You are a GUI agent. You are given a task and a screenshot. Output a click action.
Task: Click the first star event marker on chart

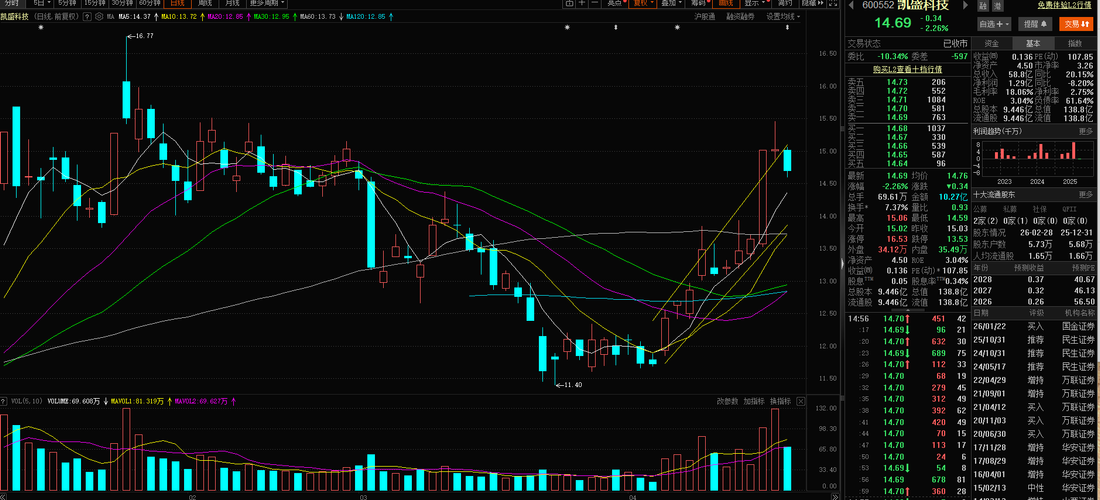(41, 27)
